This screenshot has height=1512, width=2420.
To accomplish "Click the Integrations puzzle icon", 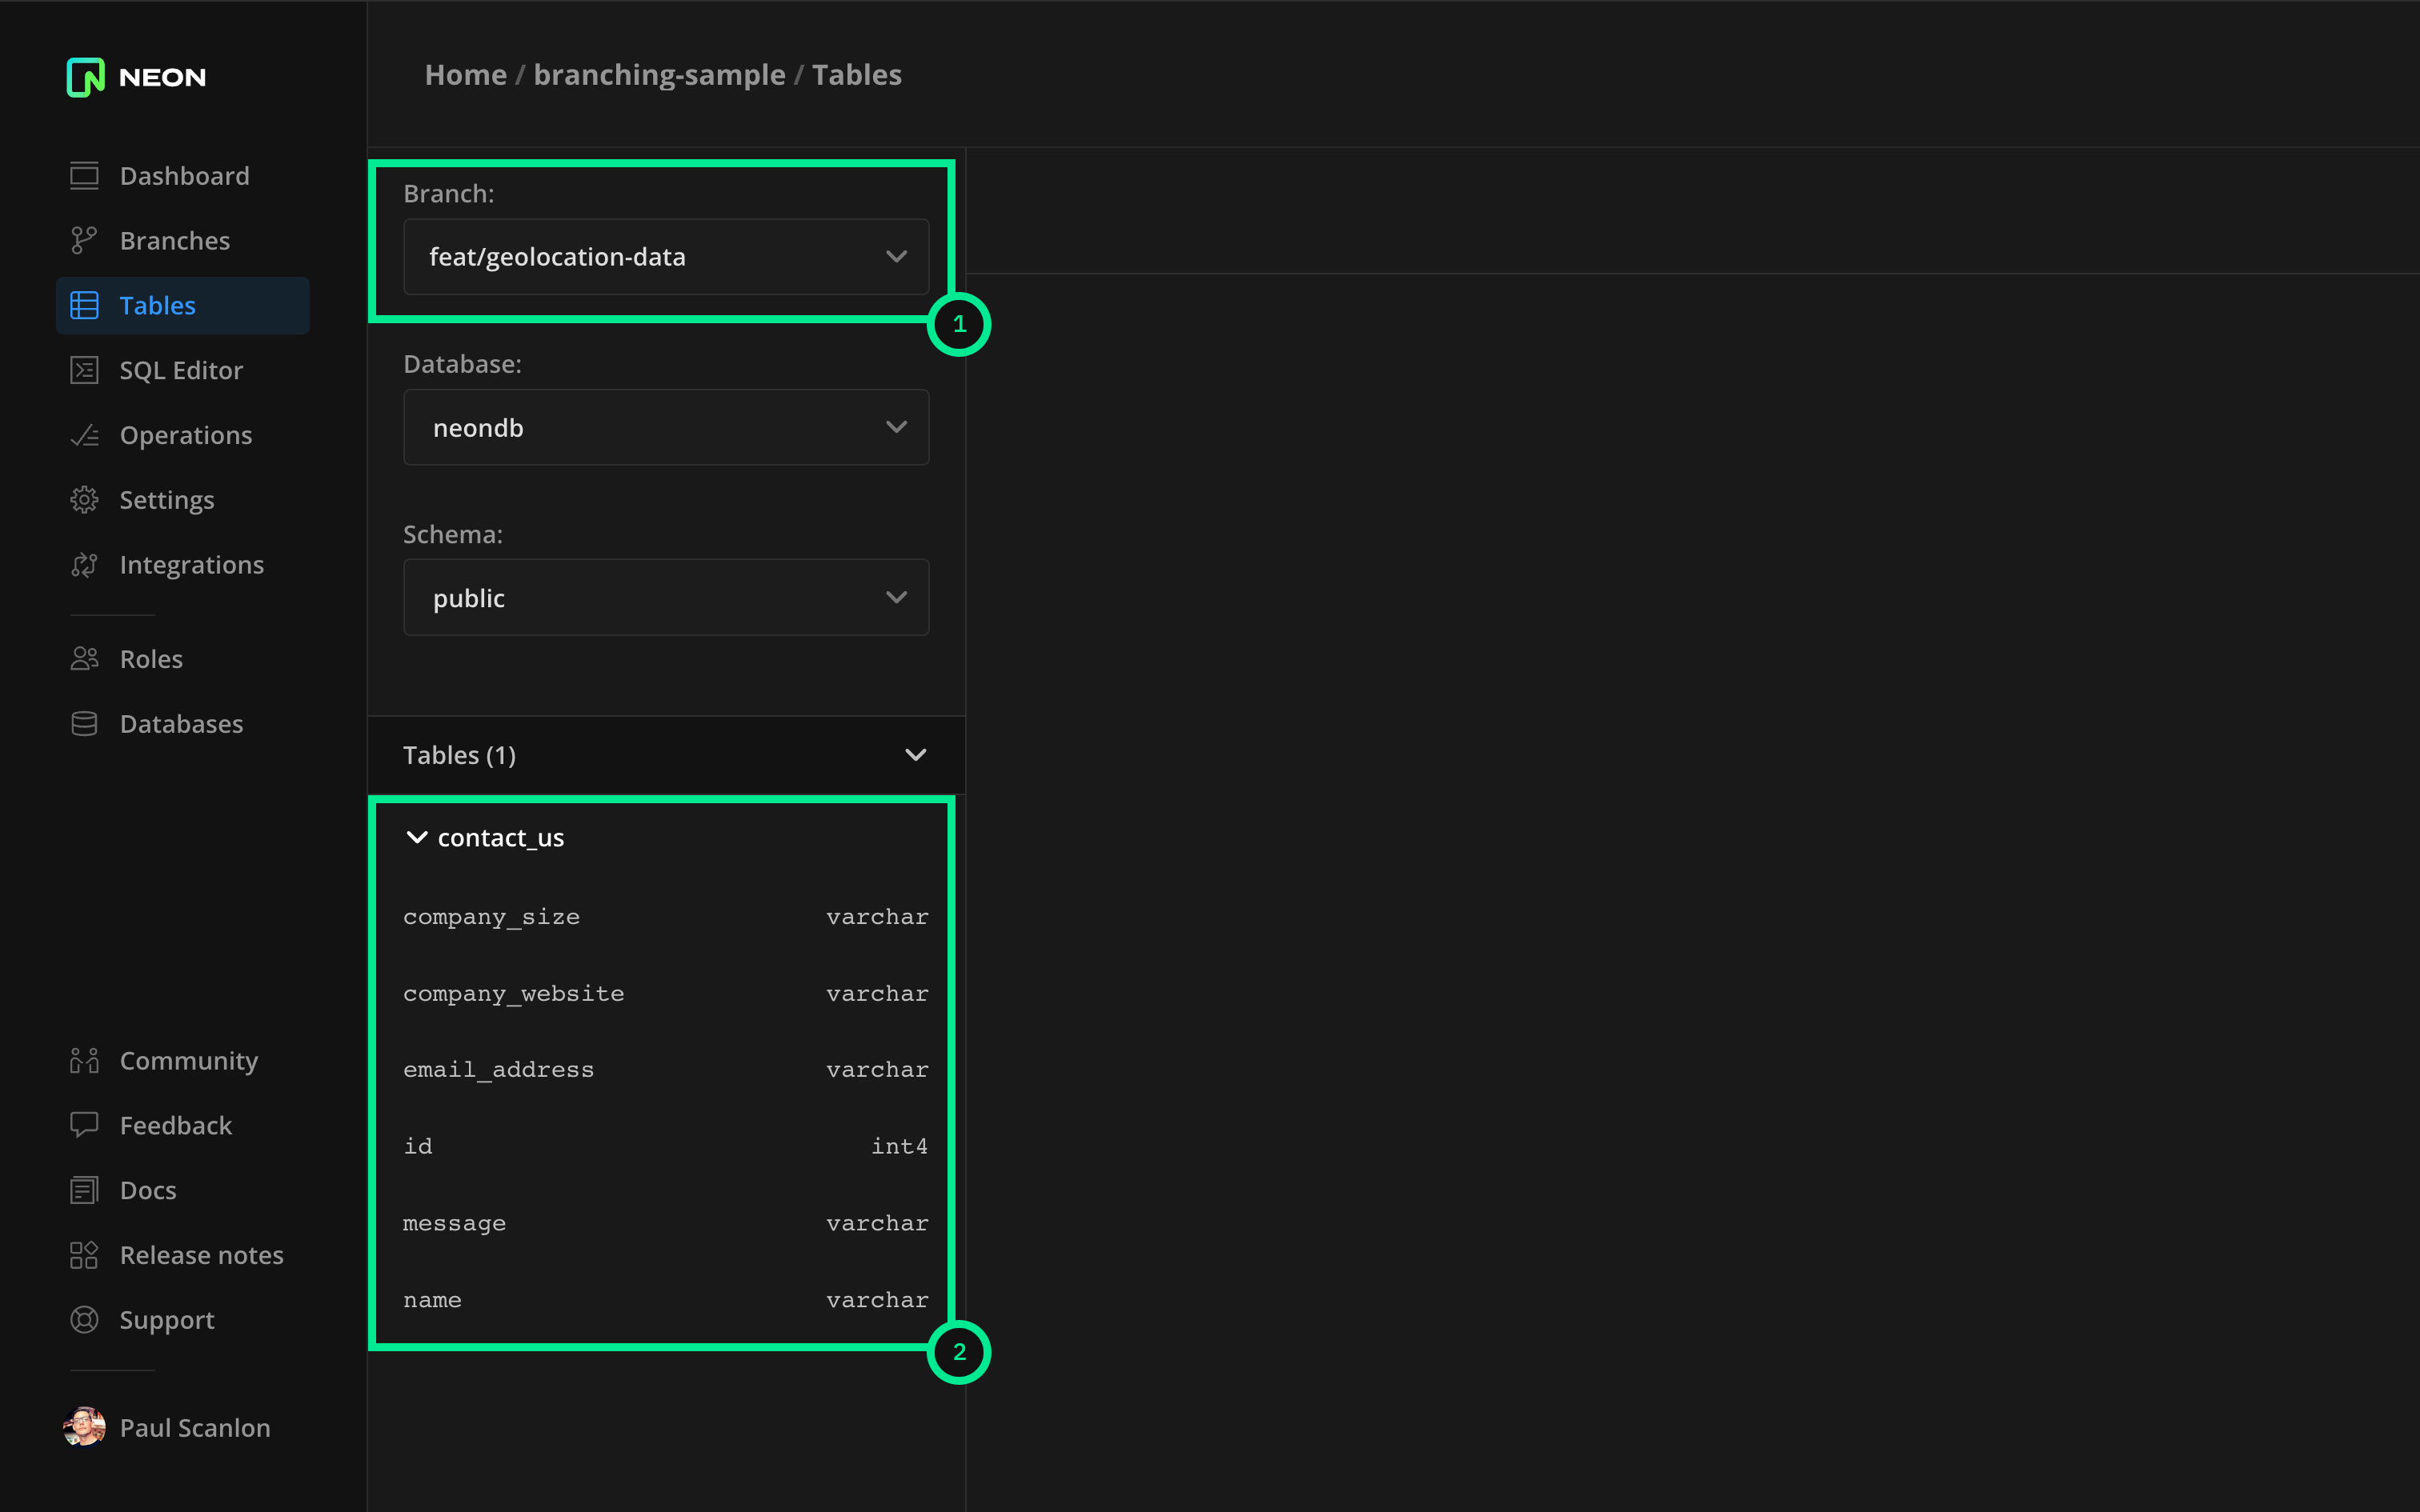I will pyautogui.click(x=84, y=565).
